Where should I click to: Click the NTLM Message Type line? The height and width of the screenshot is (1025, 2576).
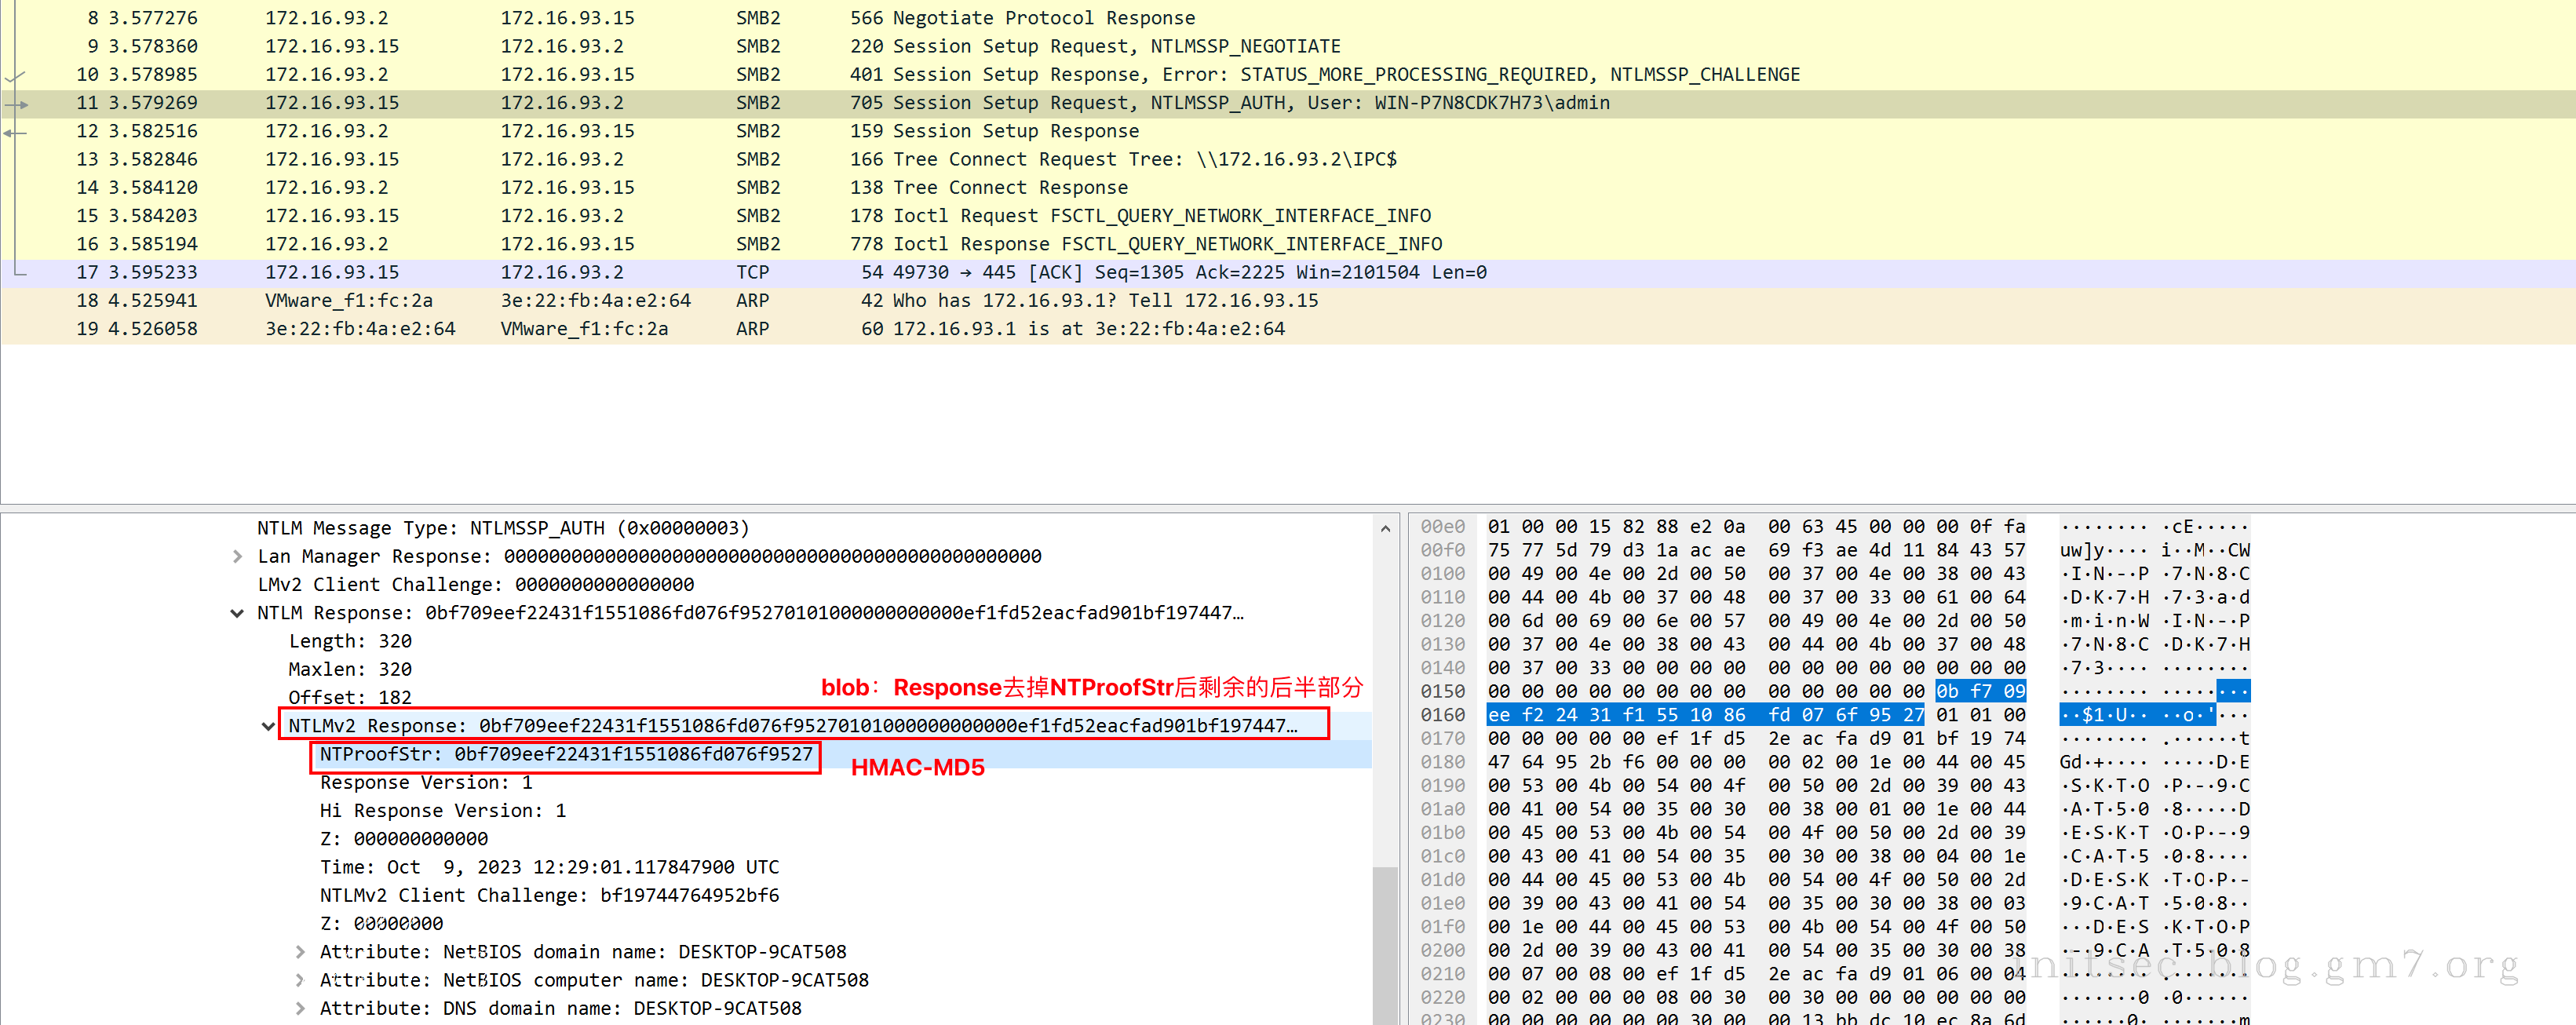[x=502, y=528]
